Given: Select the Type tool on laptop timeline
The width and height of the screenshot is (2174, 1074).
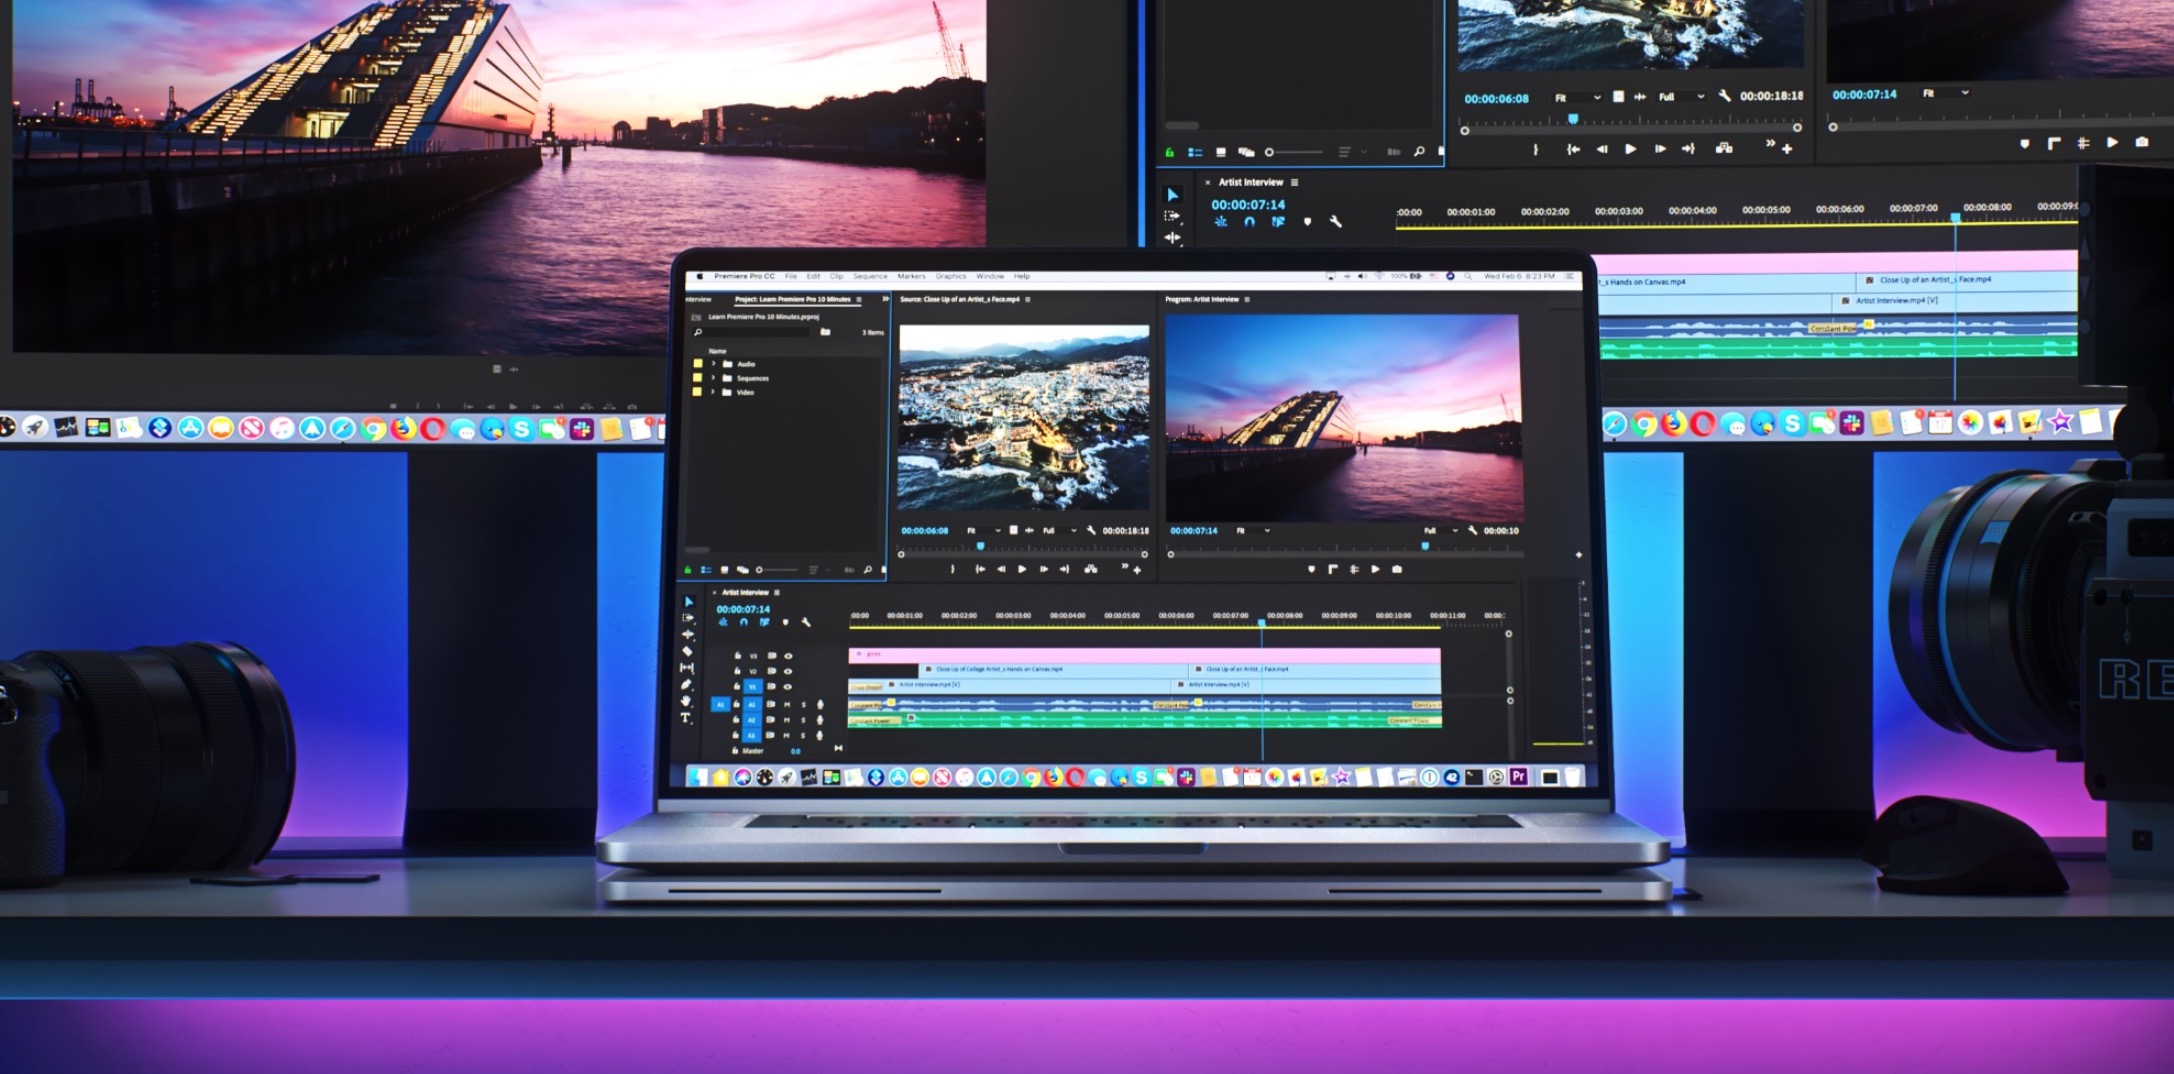Looking at the screenshot, I should pos(686,718).
